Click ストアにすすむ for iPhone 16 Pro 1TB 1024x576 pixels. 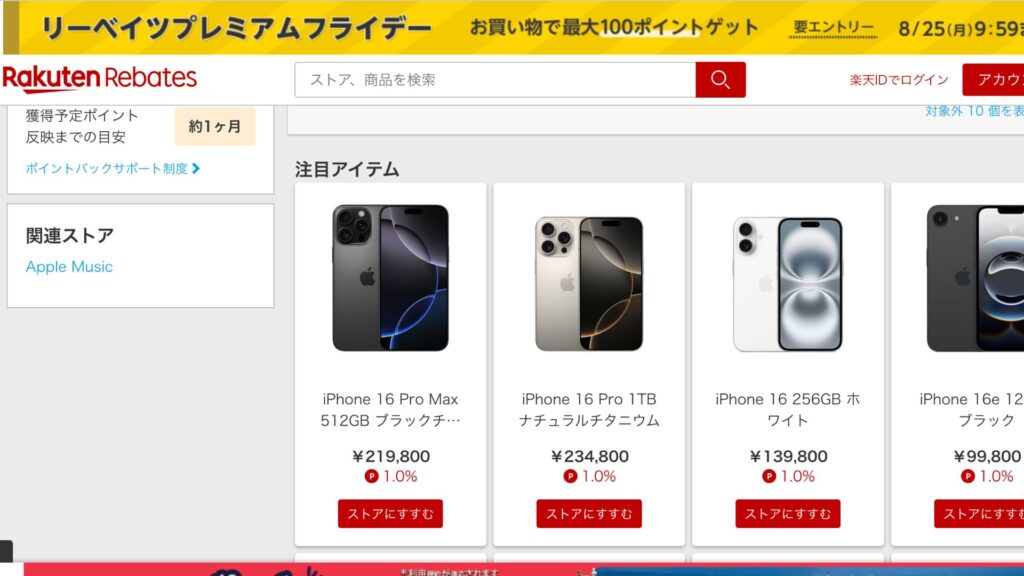tap(589, 513)
